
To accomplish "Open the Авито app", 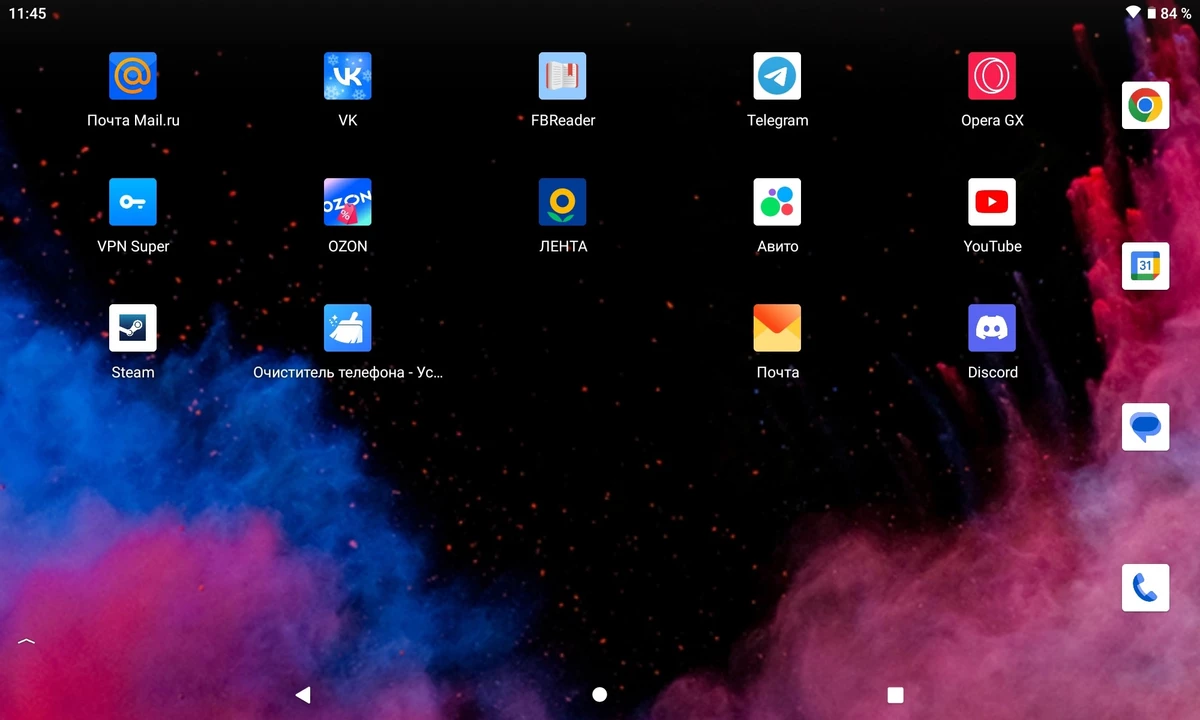I will tap(778, 203).
